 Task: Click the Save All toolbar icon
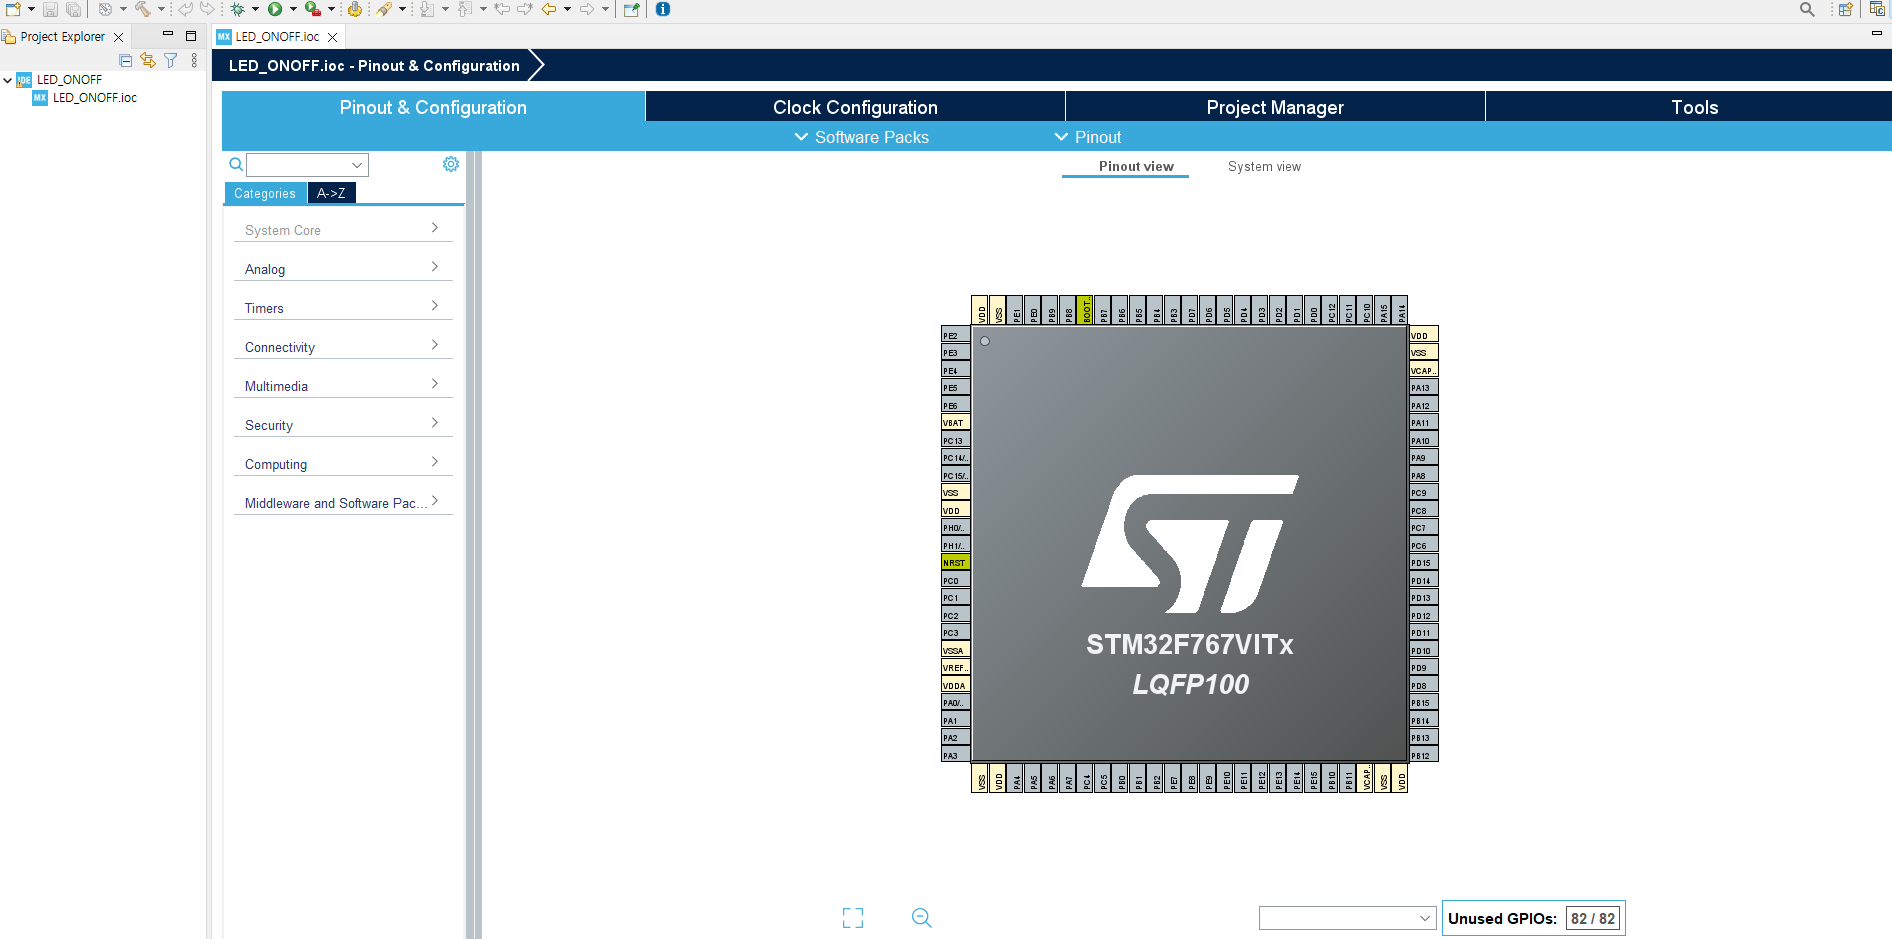pos(73,9)
